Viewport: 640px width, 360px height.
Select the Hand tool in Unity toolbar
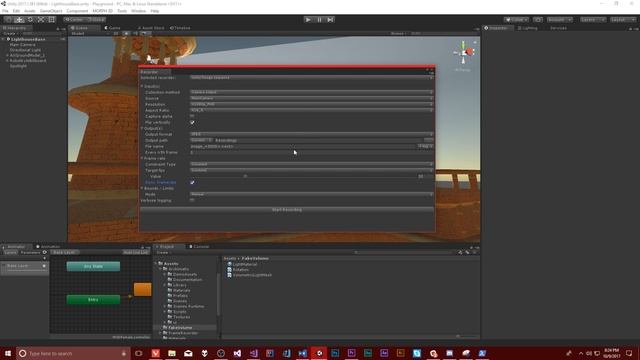coord(9,20)
